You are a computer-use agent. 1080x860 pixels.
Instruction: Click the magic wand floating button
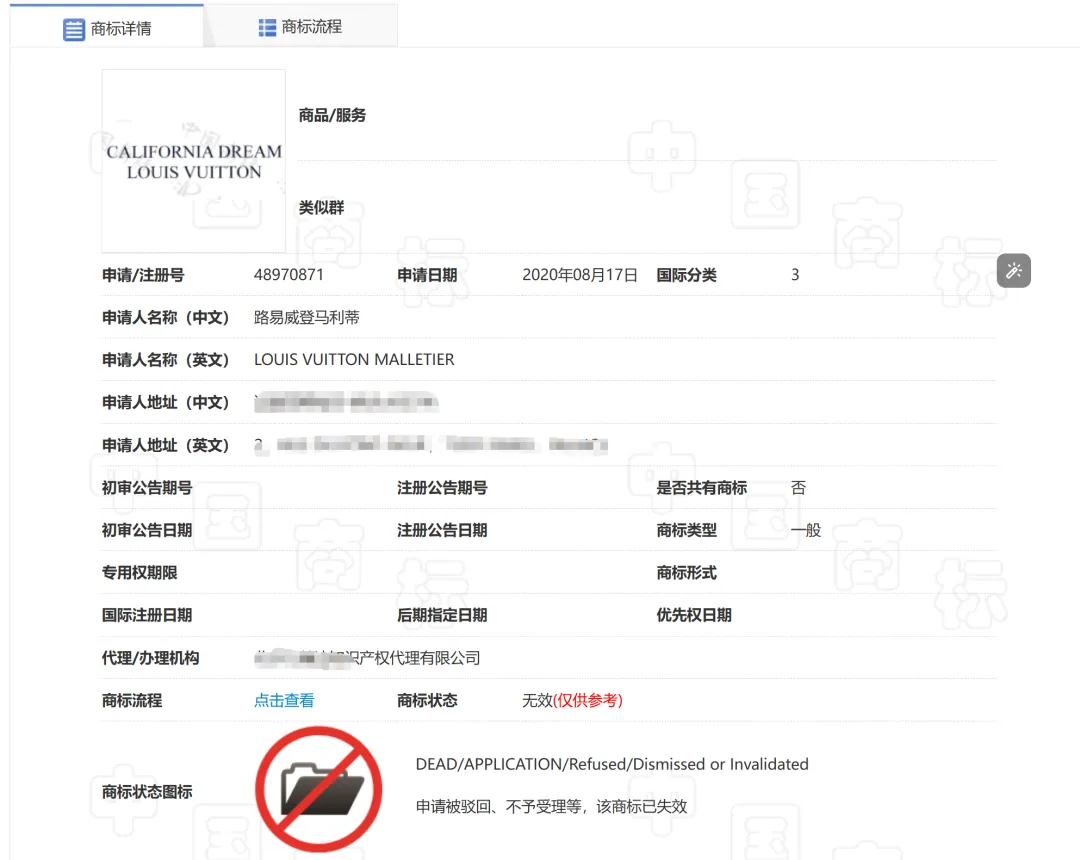click(x=1013, y=271)
